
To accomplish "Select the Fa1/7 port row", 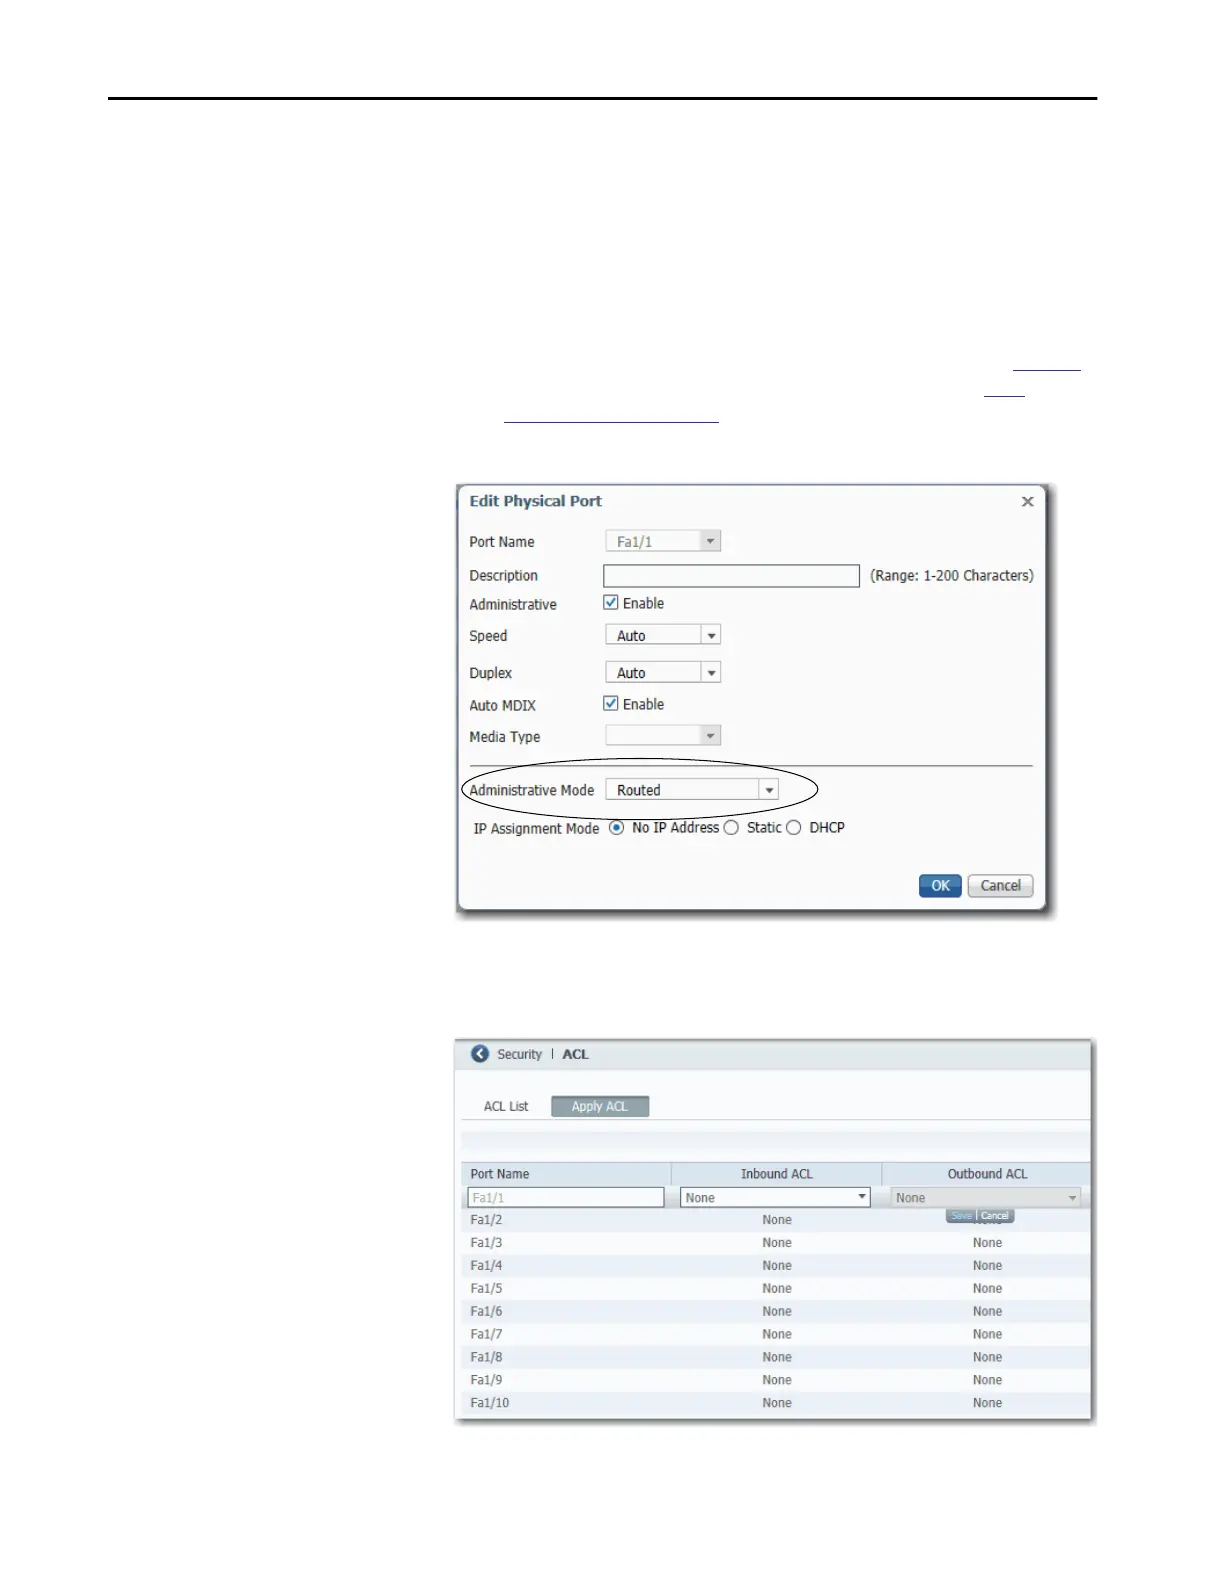I will coord(775,1334).
